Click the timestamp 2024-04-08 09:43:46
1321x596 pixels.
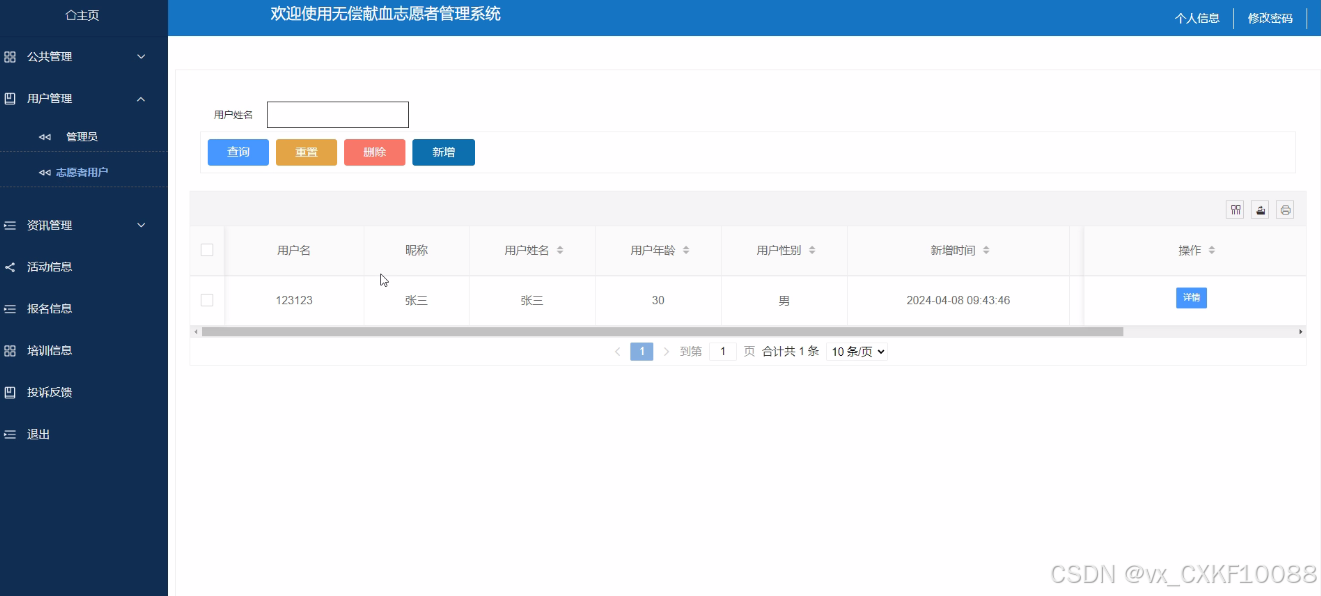pos(958,301)
